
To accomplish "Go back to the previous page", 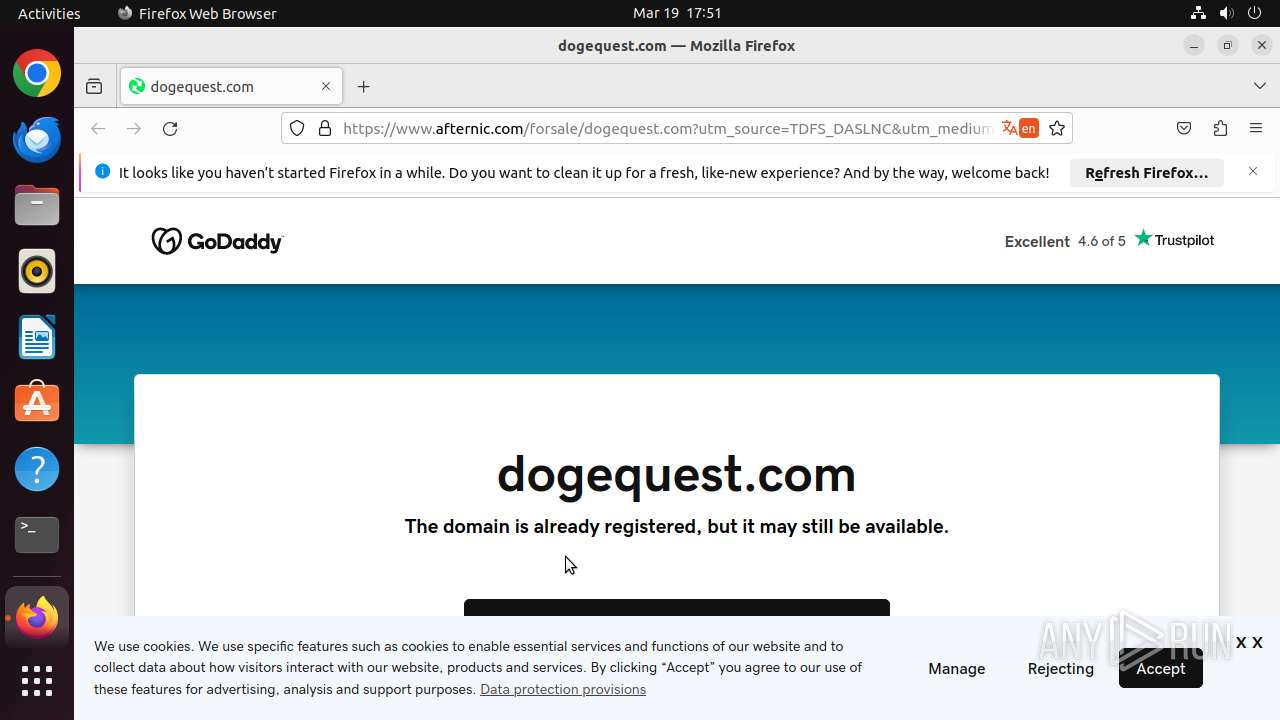I will (98, 129).
